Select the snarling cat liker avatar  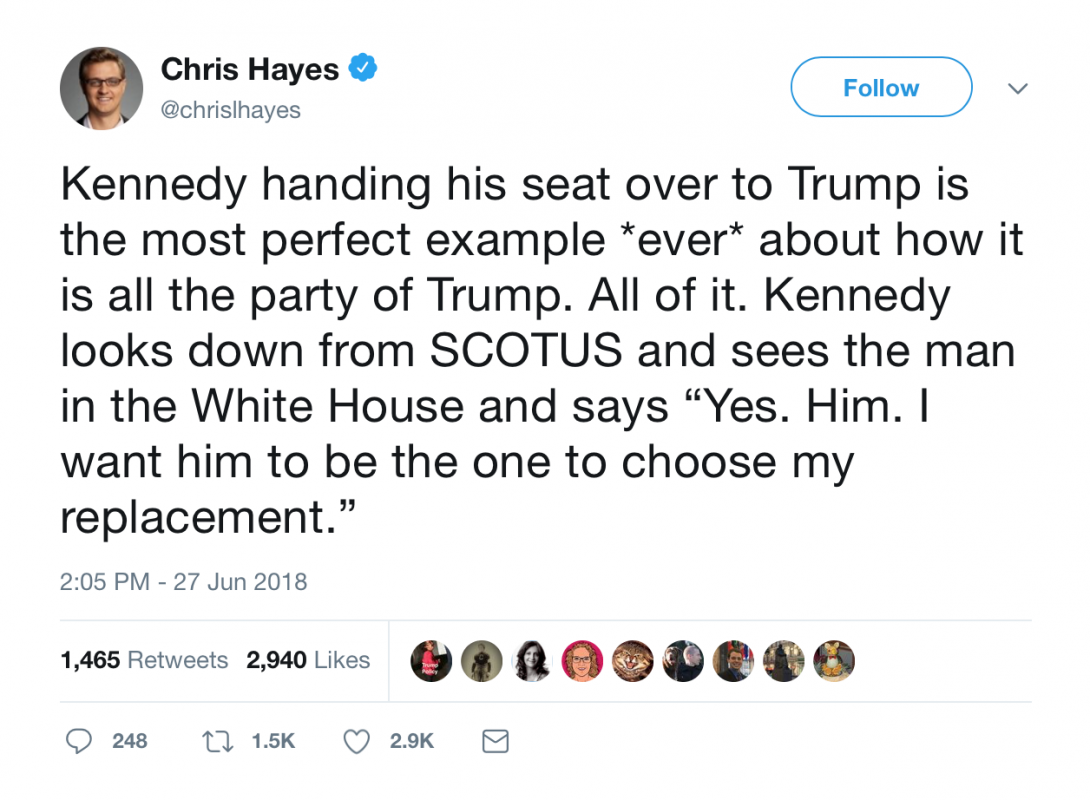[x=633, y=660]
